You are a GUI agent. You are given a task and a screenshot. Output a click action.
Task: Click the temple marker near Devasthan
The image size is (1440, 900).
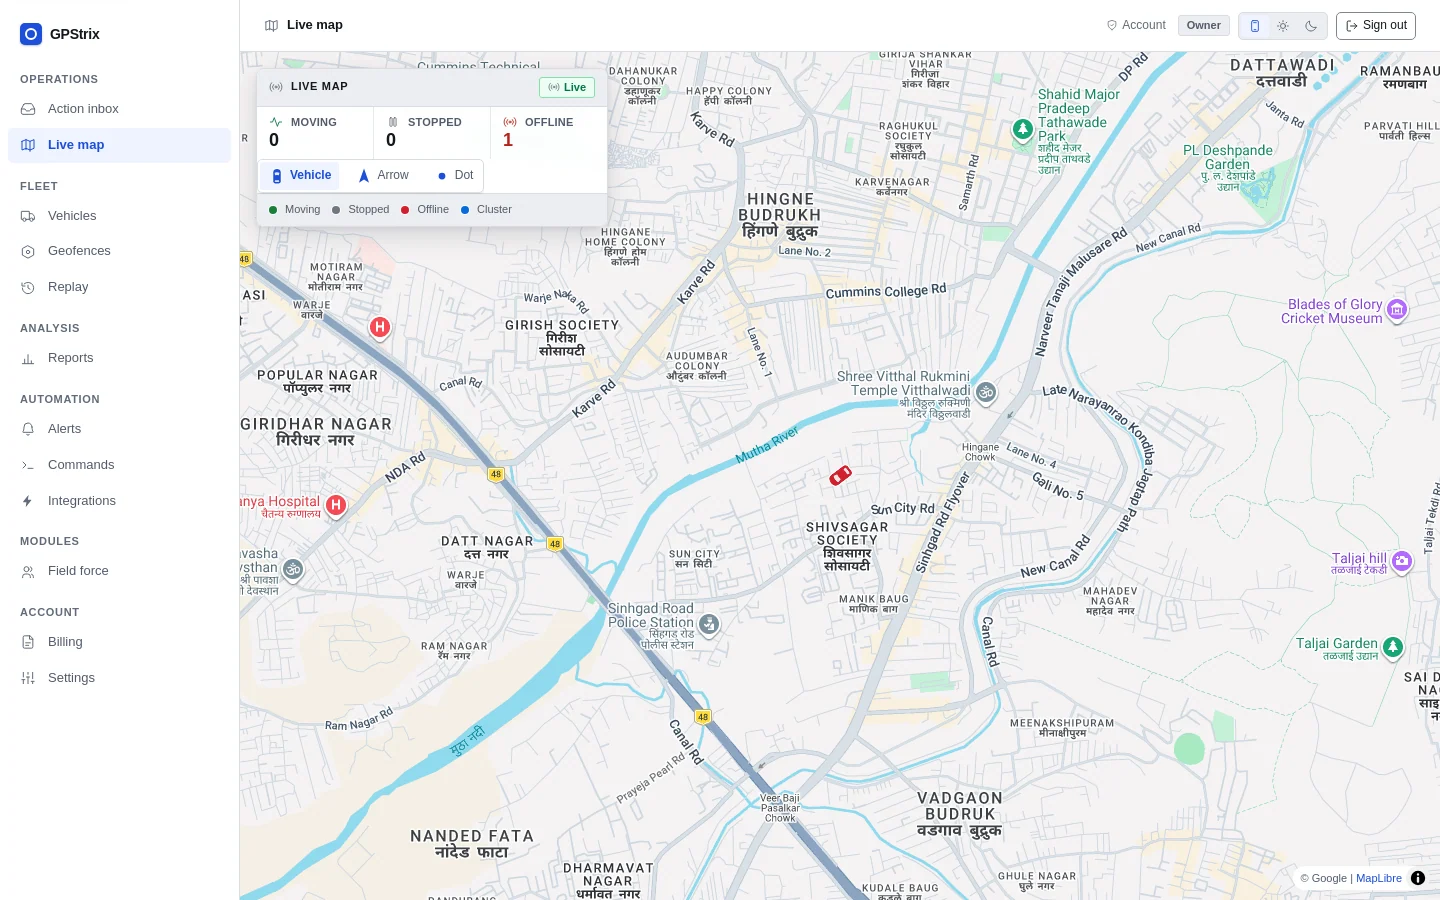click(293, 569)
